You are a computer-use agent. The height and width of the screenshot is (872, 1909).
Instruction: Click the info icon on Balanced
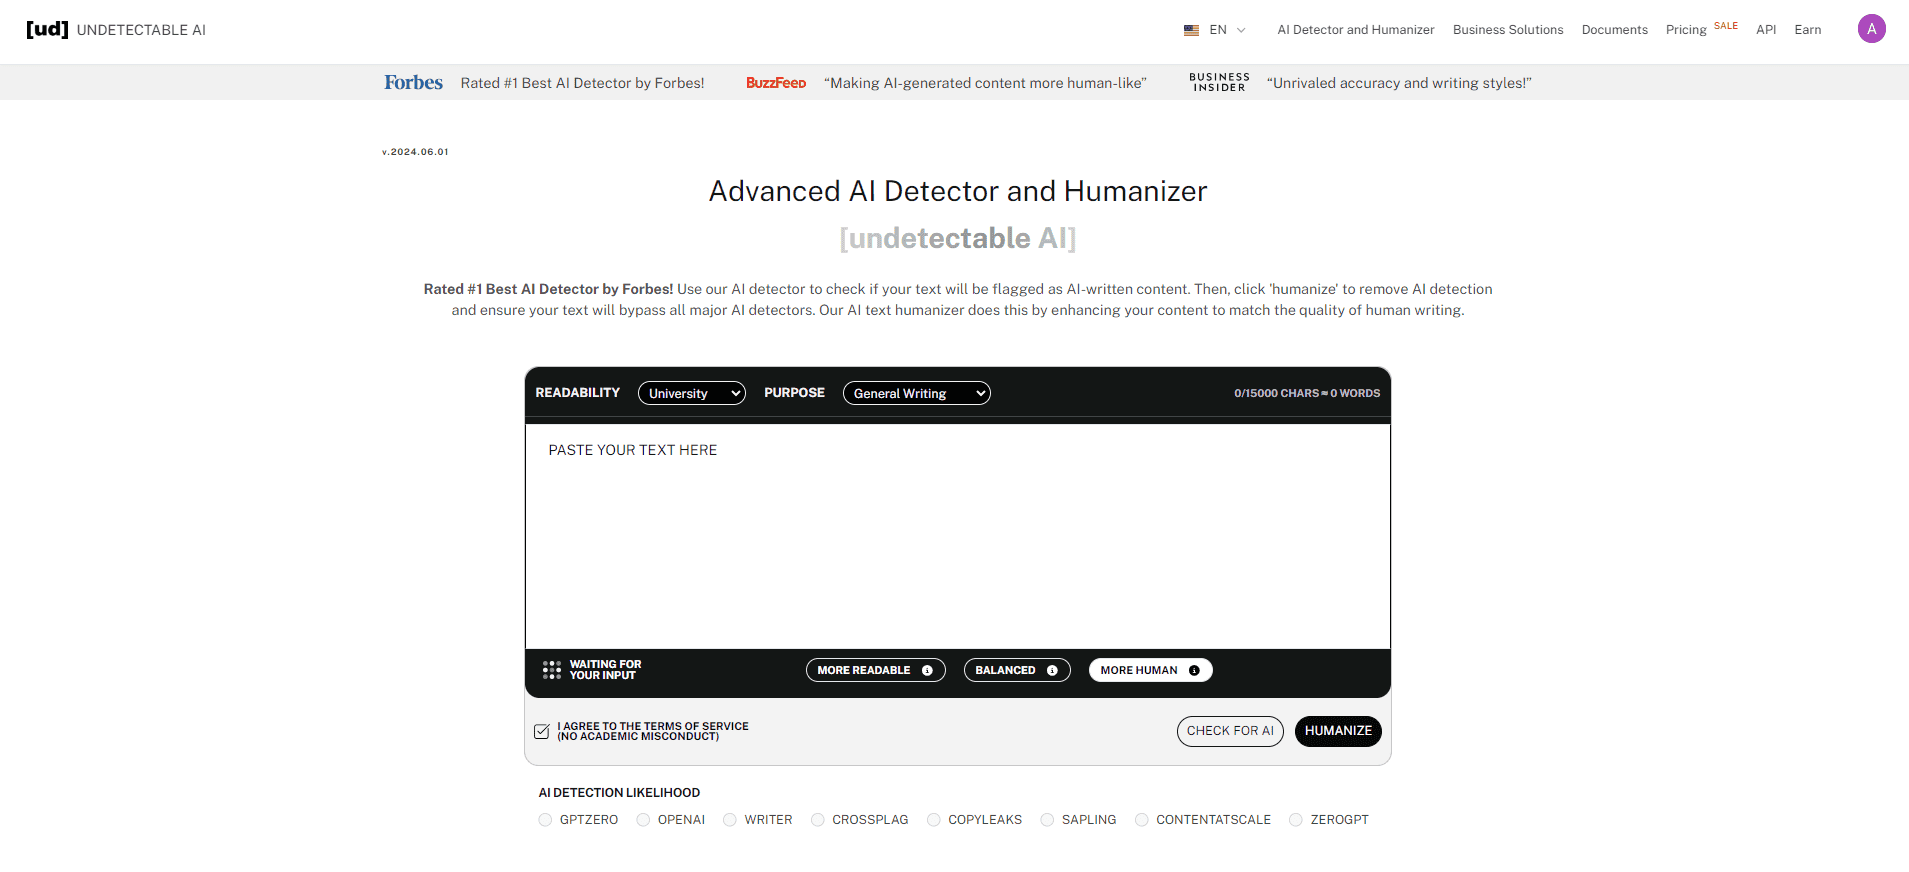(x=1052, y=670)
